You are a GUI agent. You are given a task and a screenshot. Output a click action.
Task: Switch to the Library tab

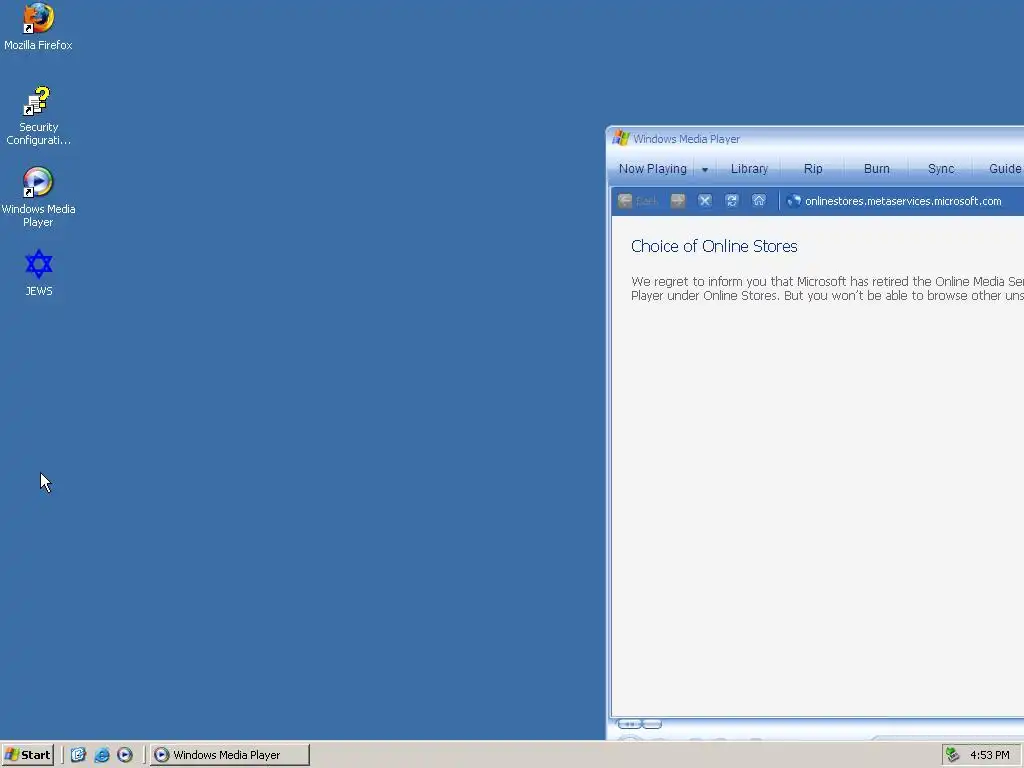point(749,169)
